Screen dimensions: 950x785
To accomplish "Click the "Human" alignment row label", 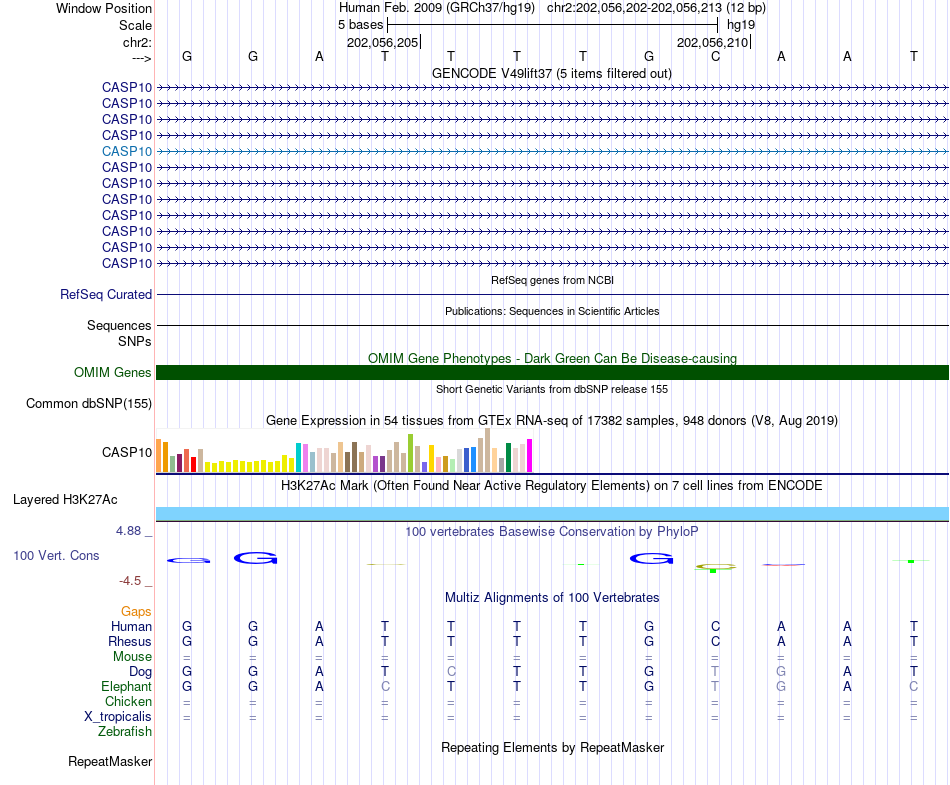I will pos(131,626).
